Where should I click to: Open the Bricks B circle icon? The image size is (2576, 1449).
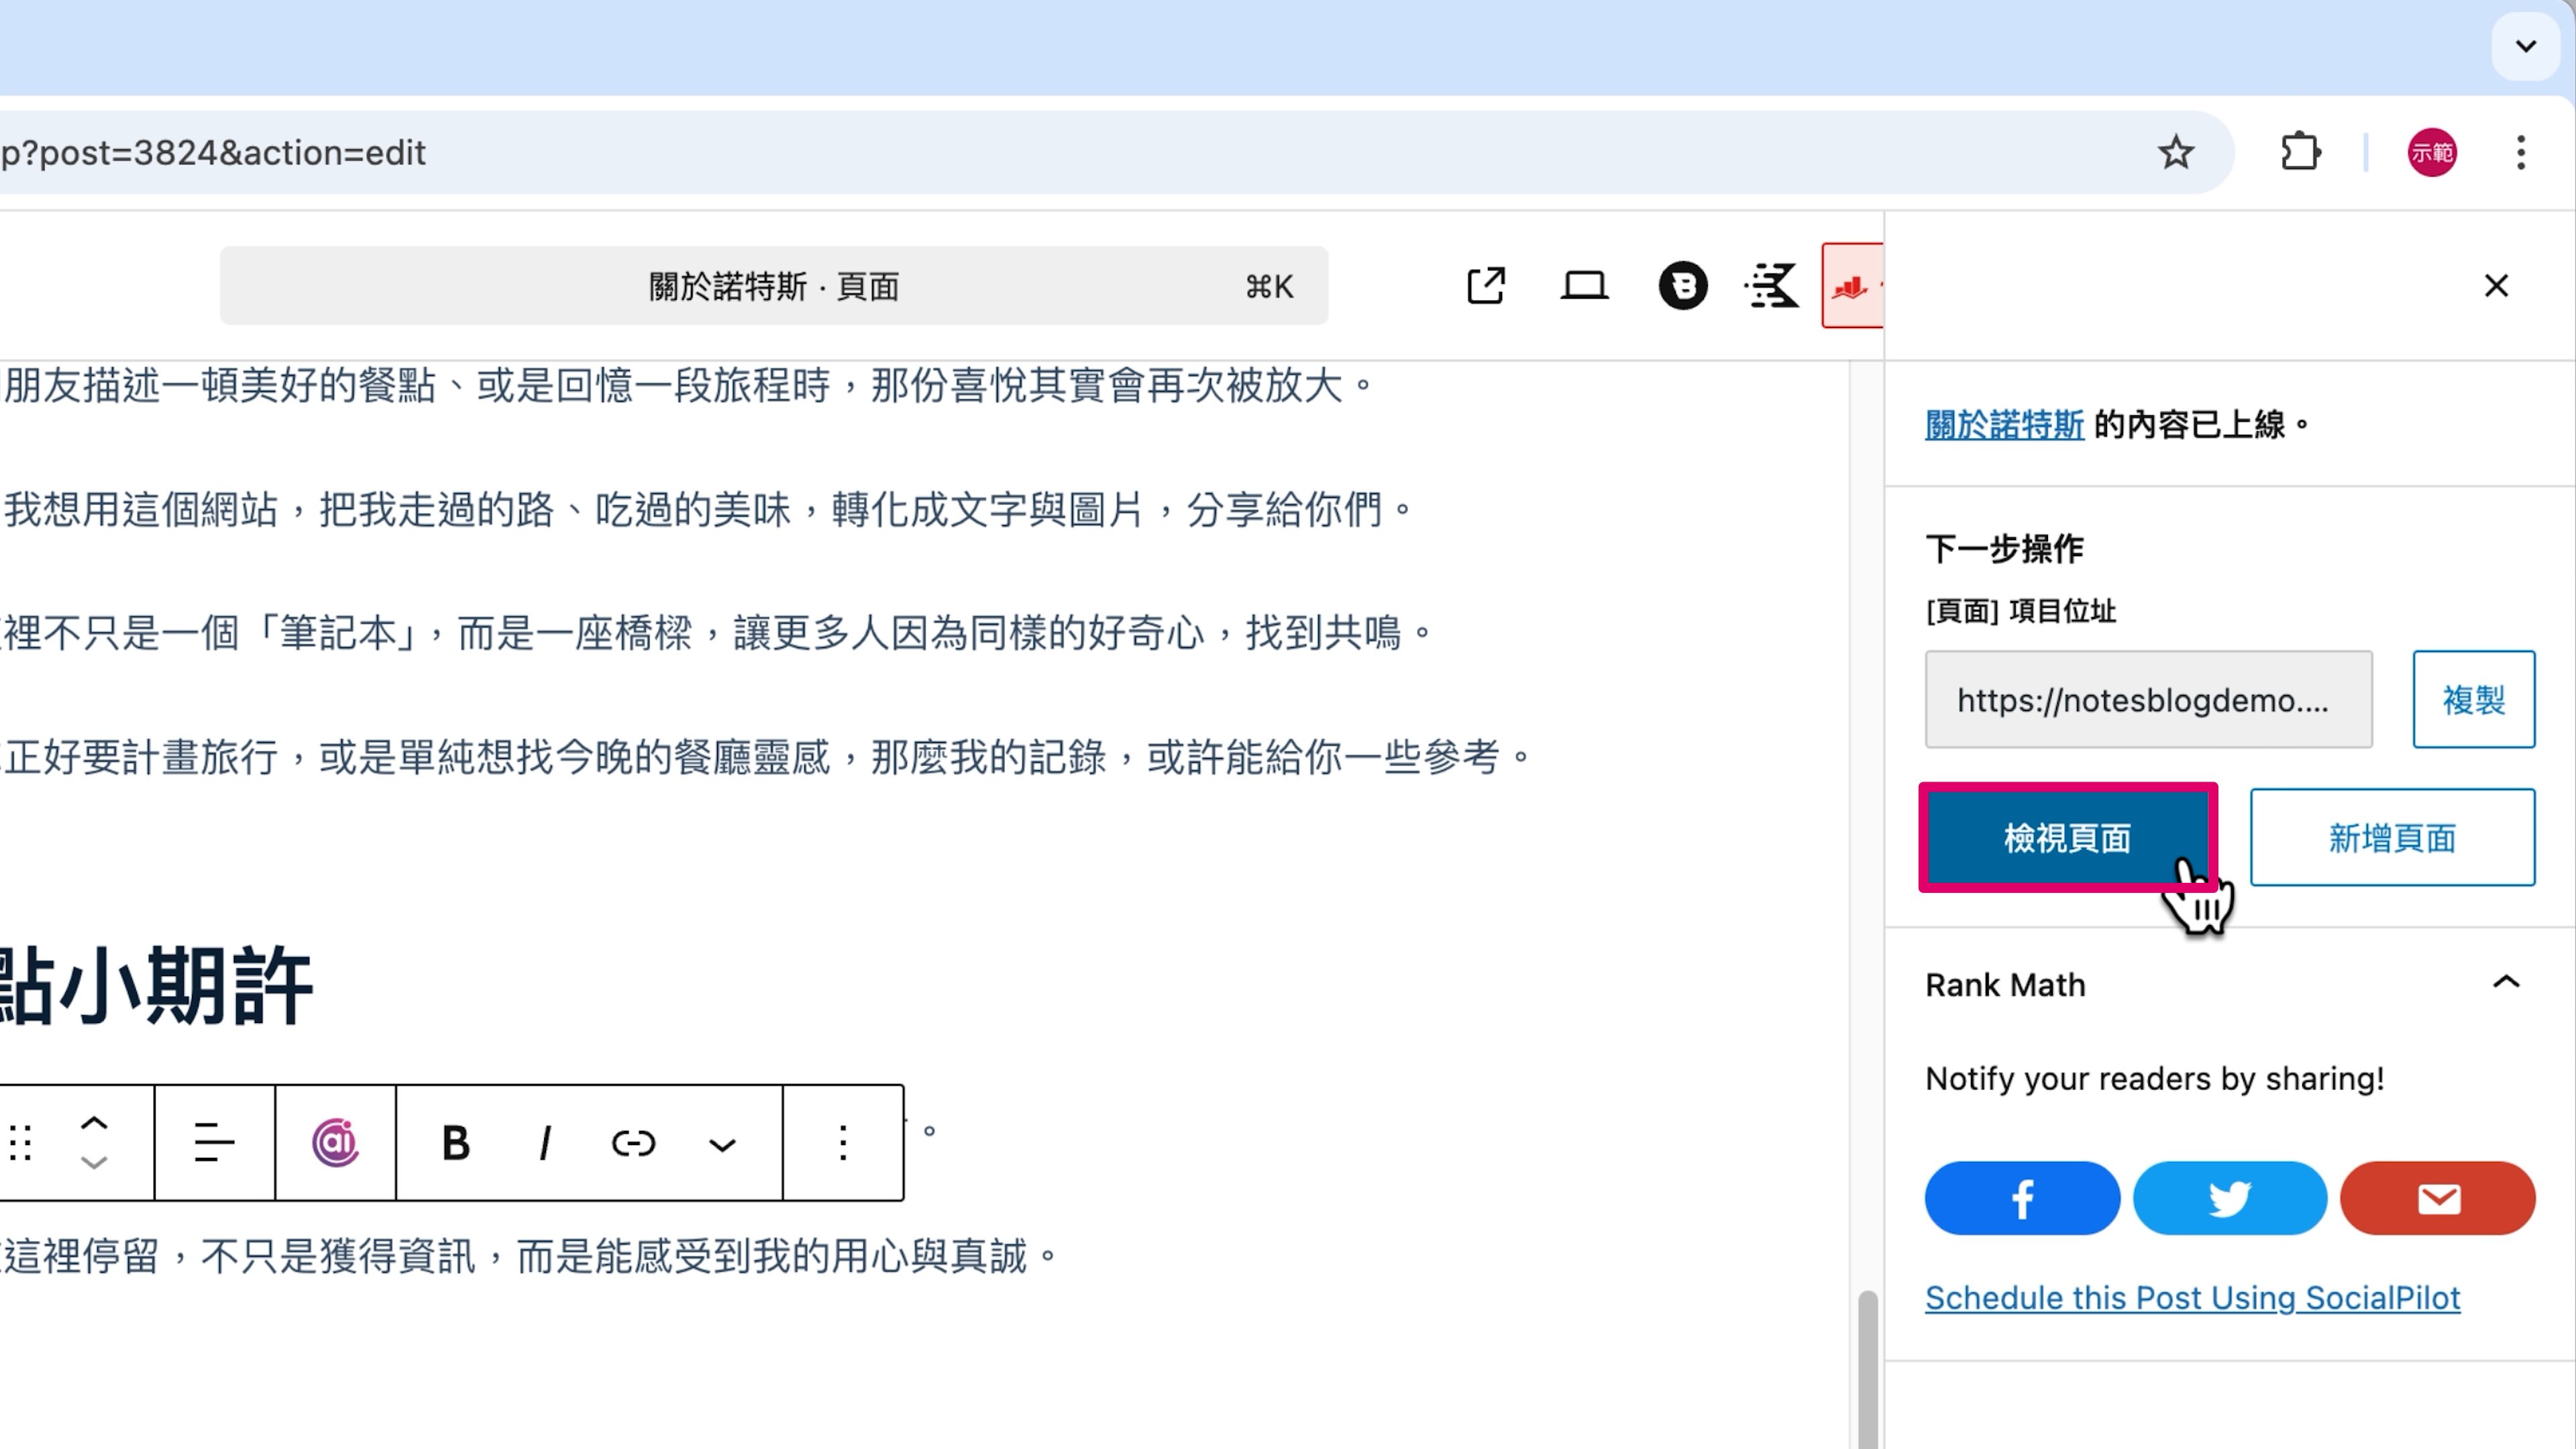[1683, 286]
